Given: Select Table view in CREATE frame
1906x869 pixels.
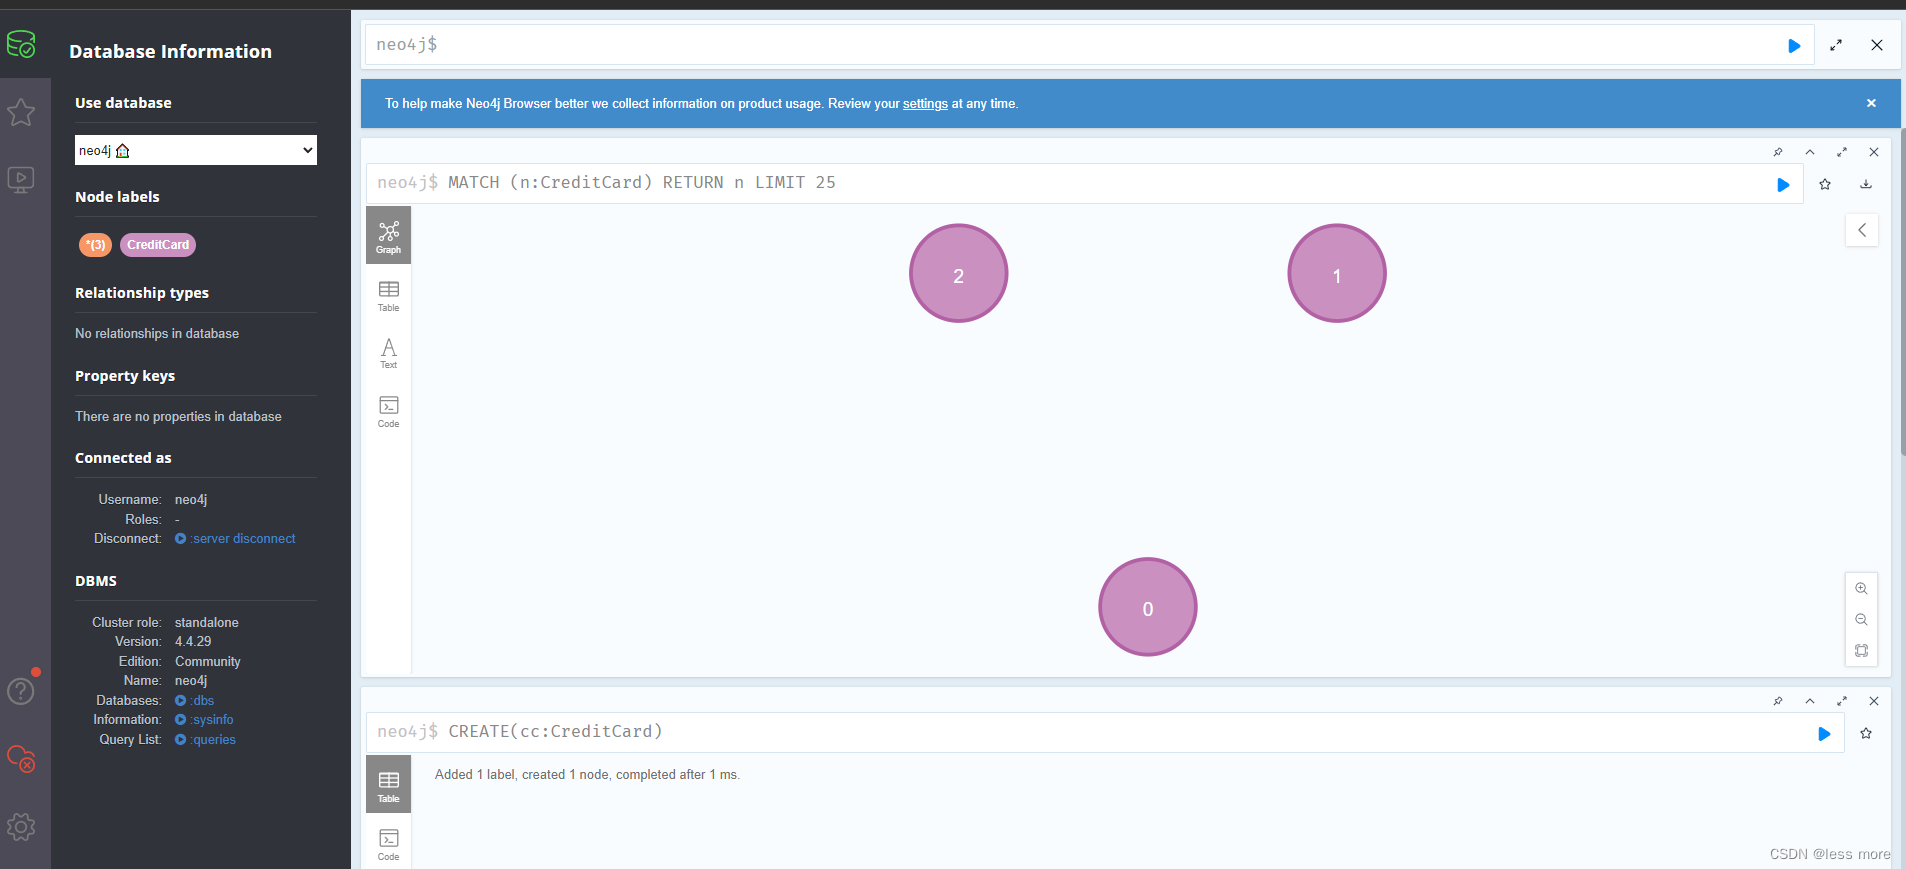Looking at the screenshot, I should [389, 786].
